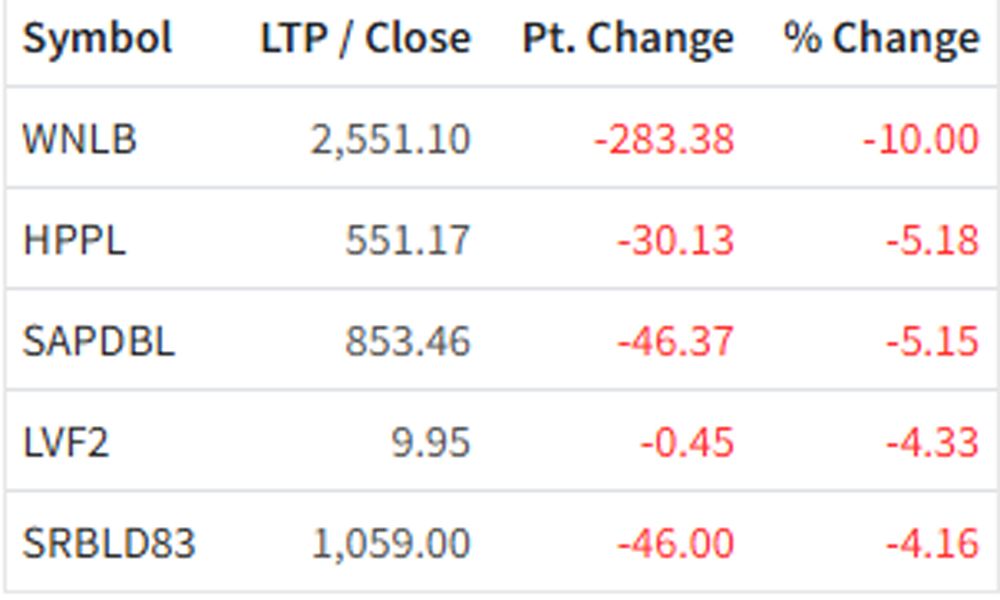The width and height of the screenshot is (1000, 600).
Task: Open the HPPL symbol link
Action: (75, 241)
